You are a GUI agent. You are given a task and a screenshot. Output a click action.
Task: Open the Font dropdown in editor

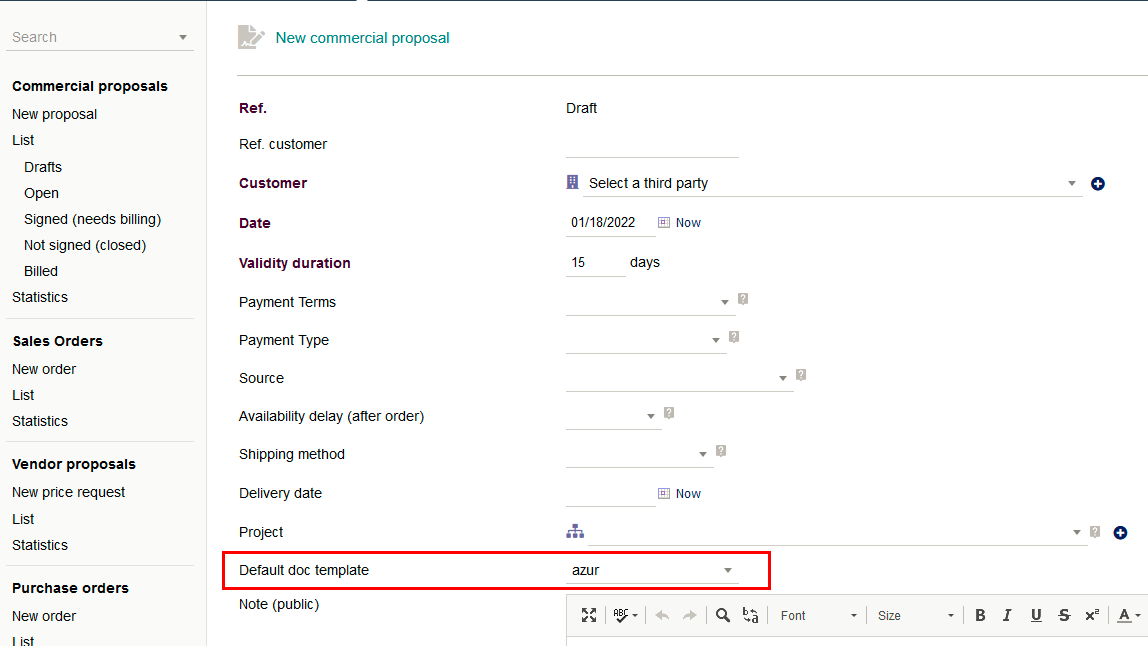pos(818,615)
